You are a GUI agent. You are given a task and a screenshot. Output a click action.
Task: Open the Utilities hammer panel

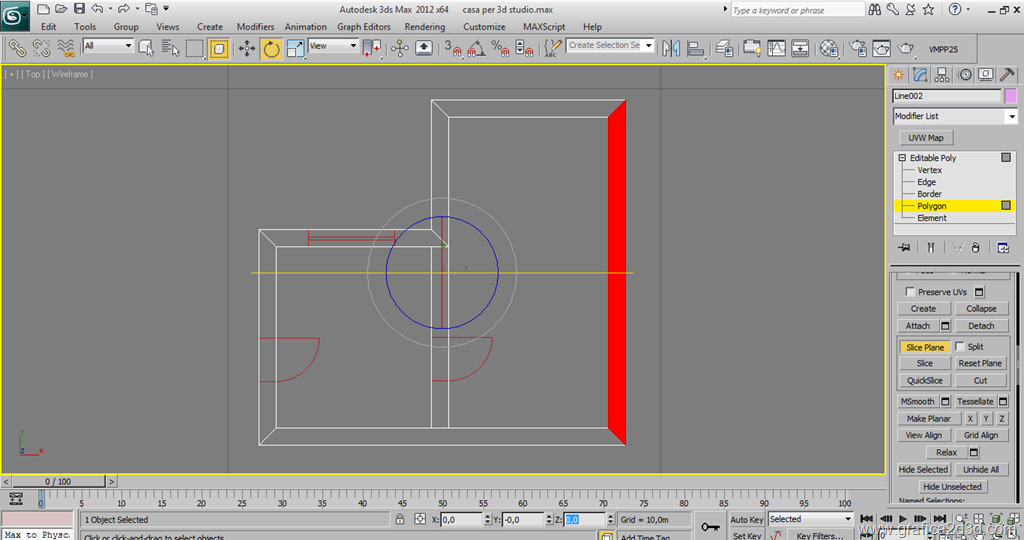(1008, 75)
